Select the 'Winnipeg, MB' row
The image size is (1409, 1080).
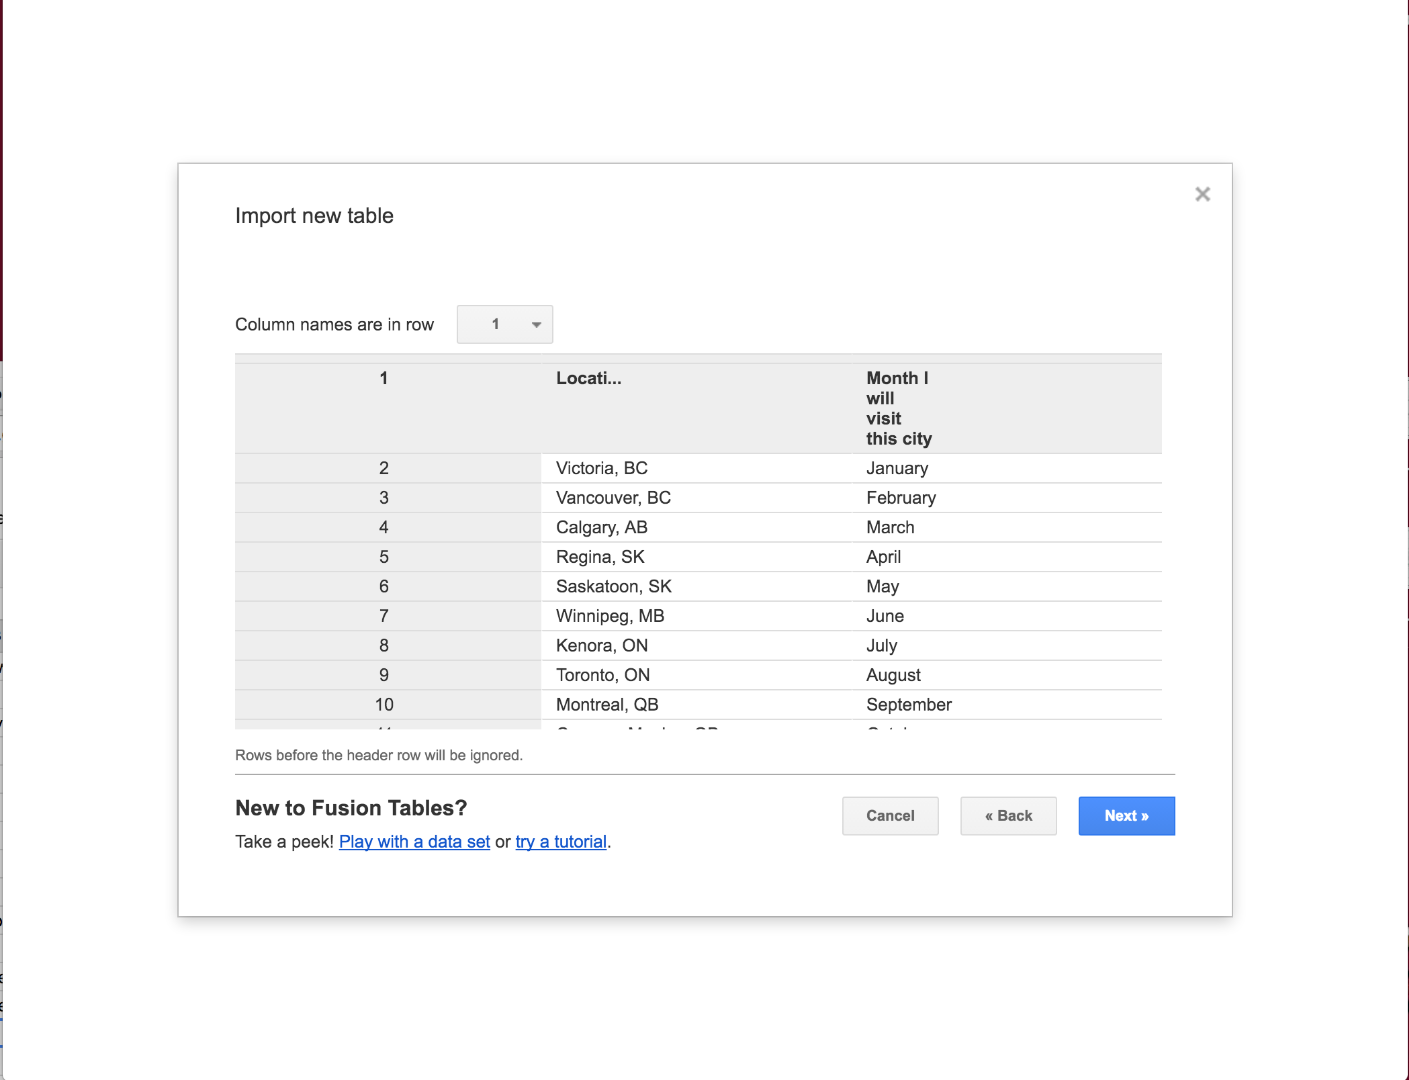coord(609,615)
